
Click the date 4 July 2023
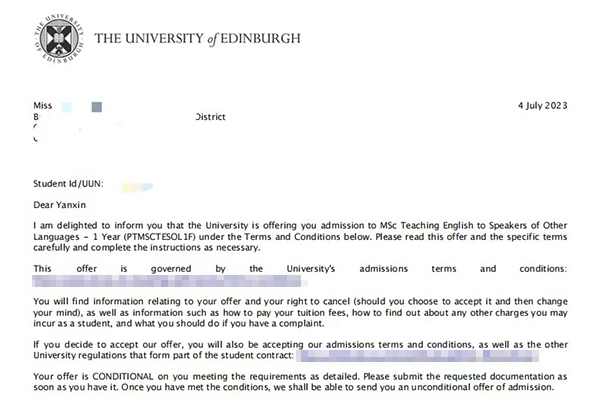coord(543,104)
